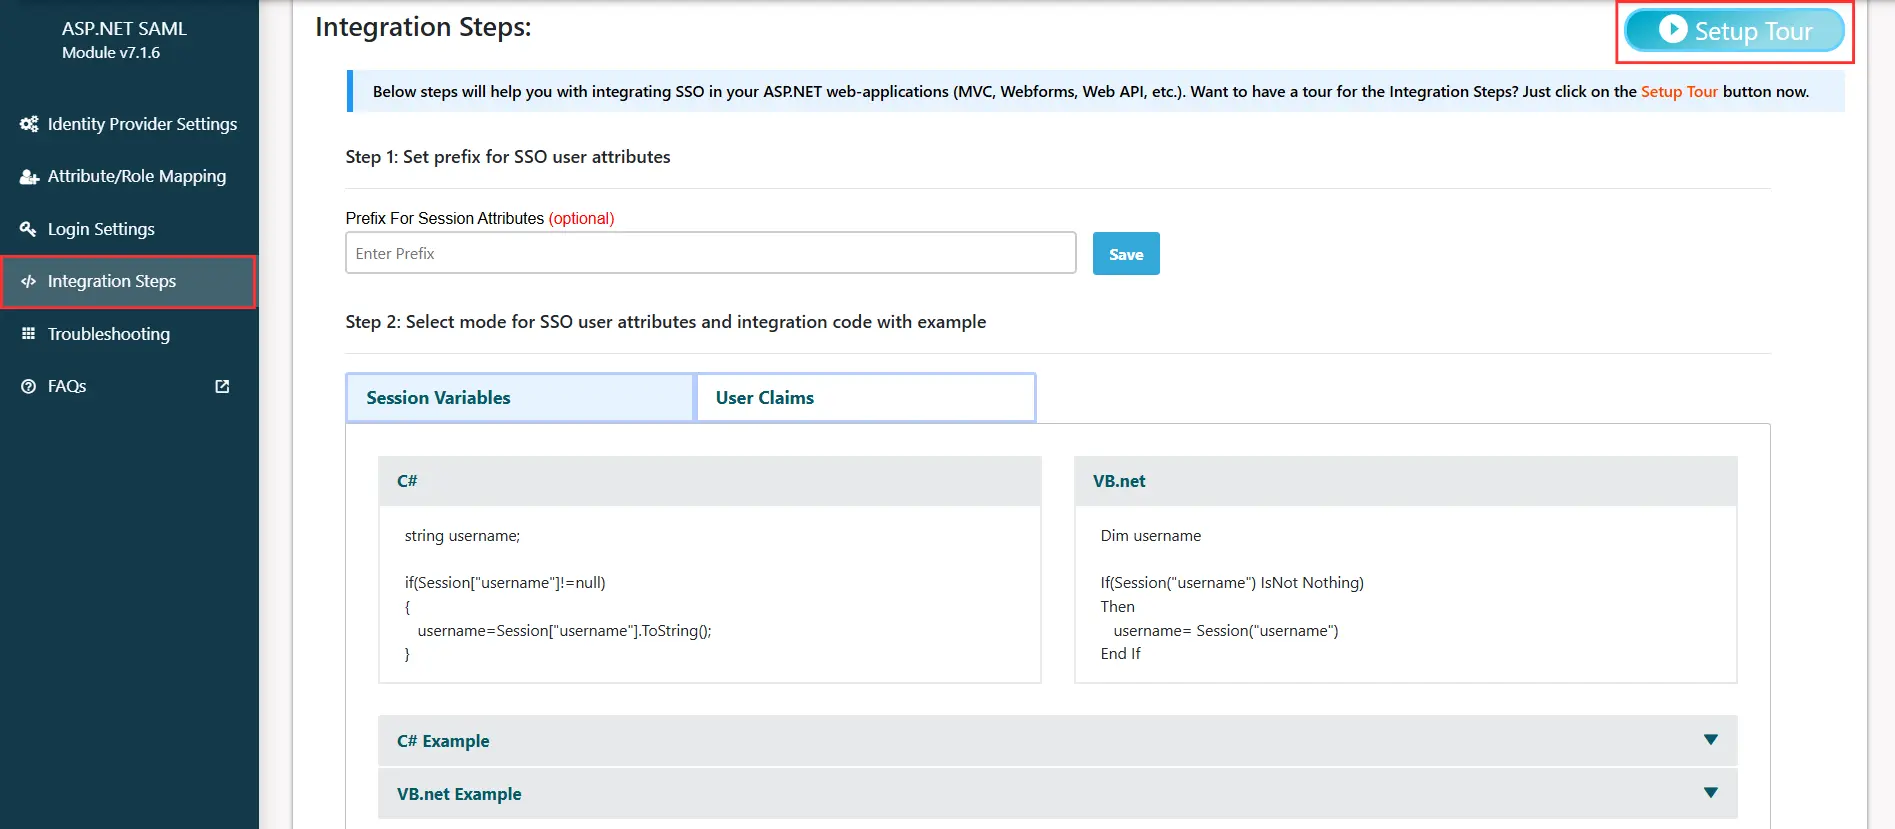Expand the C# Example section arrow

1710,740
